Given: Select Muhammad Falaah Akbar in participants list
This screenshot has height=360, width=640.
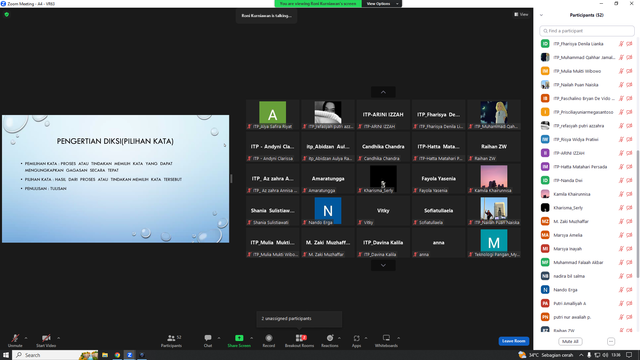Looking at the screenshot, I should point(587,262).
